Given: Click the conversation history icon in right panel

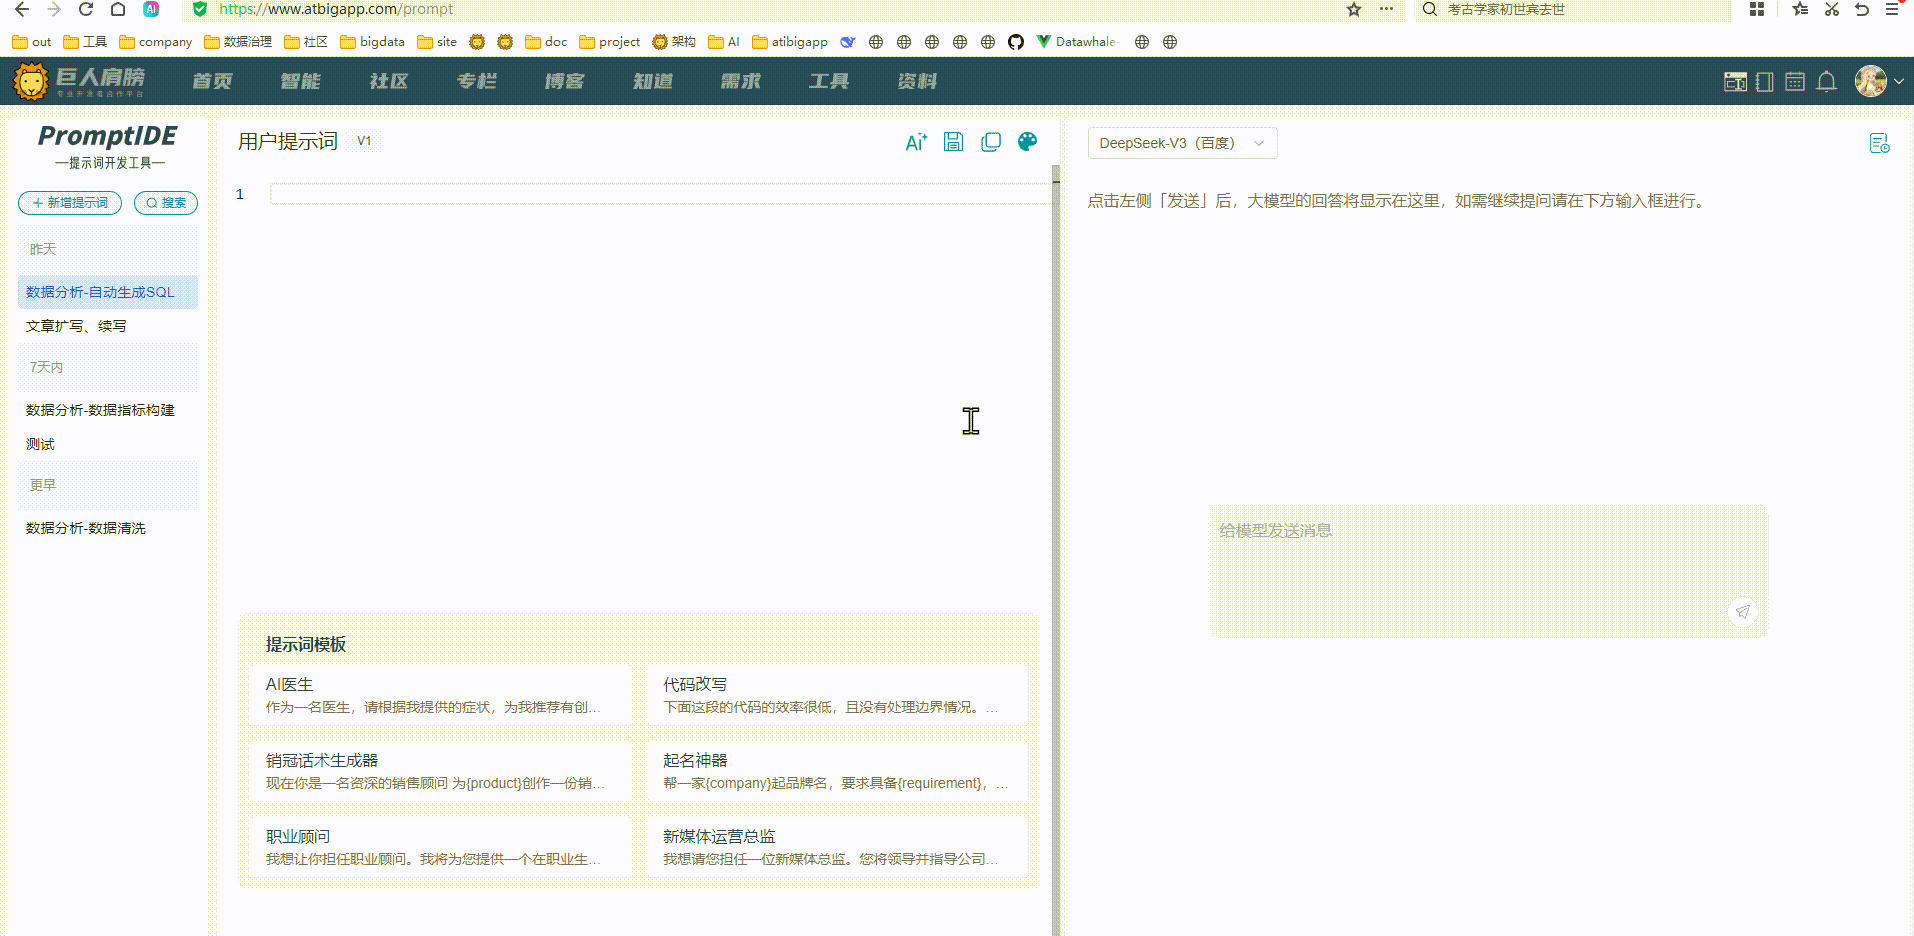Looking at the screenshot, I should (1880, 143).
